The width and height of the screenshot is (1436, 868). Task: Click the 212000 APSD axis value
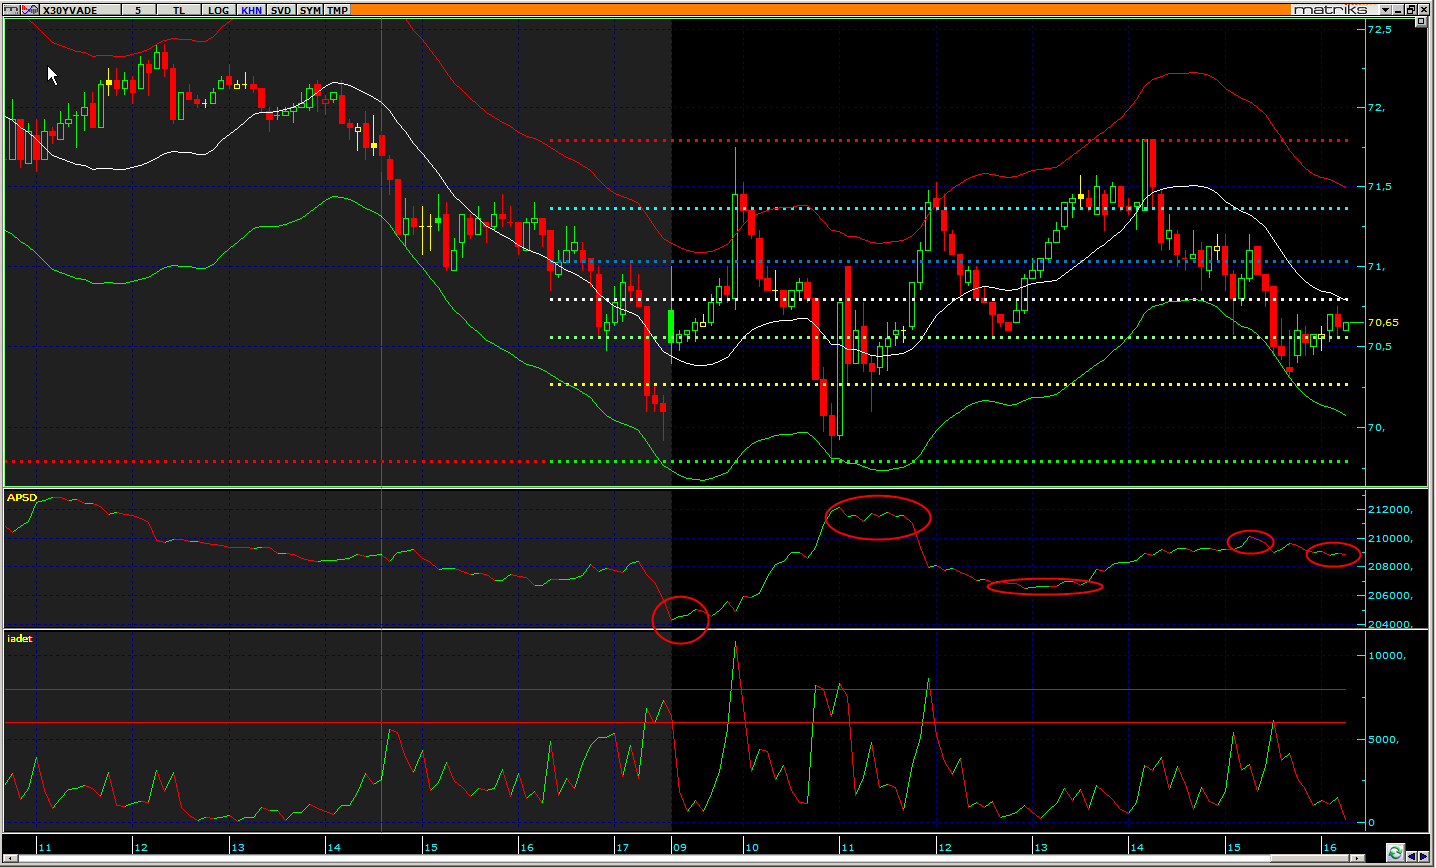pyautogui.click(x=1390, y=510)
